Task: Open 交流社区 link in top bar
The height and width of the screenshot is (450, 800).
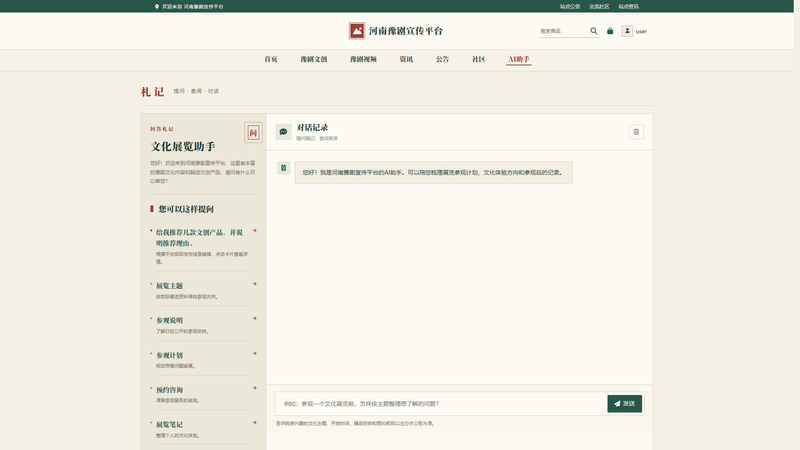Action: pos(599,7)
